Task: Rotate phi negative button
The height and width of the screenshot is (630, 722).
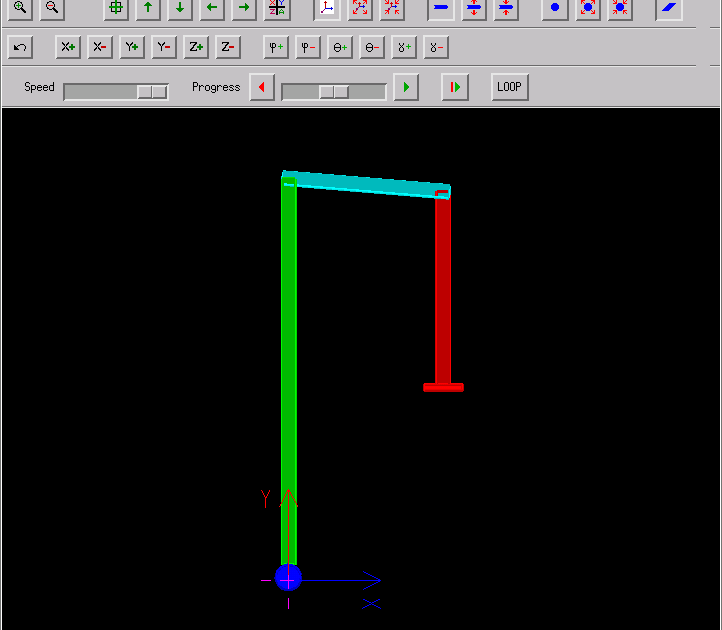Action: 308,47
